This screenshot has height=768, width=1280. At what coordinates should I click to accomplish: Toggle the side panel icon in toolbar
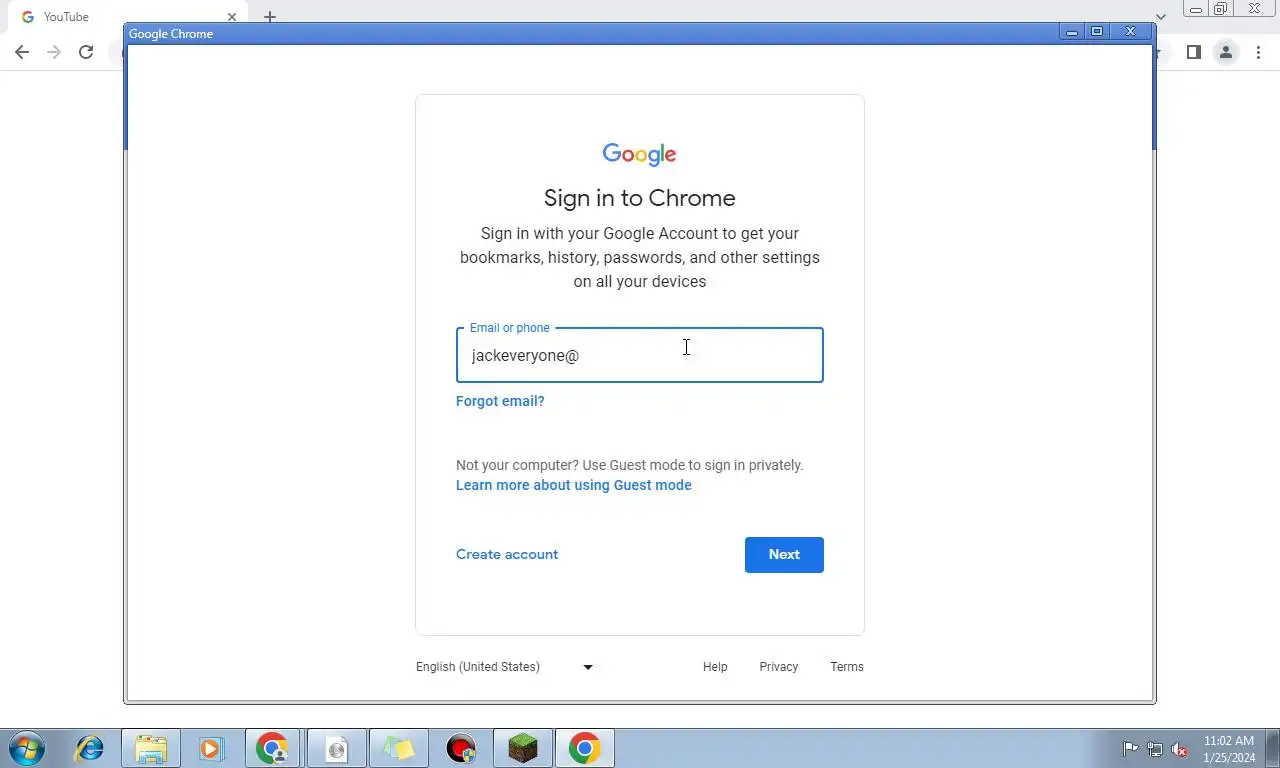[1193, 52]
